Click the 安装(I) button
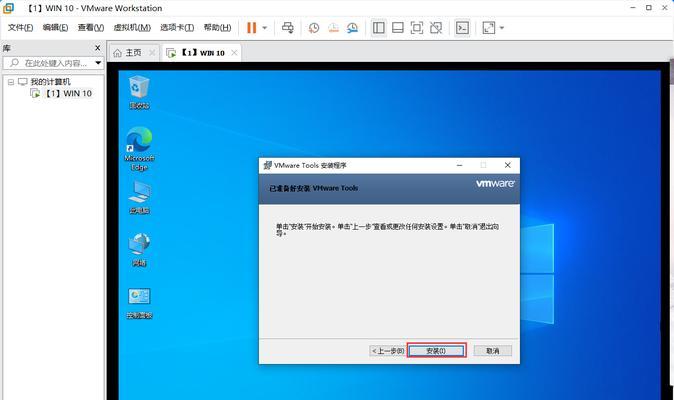This screenshot has width=674, height=400. (436, 351)
